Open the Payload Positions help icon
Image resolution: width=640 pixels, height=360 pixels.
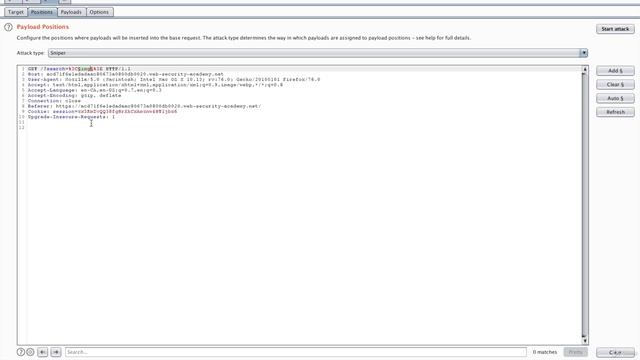tap(8, 27)
